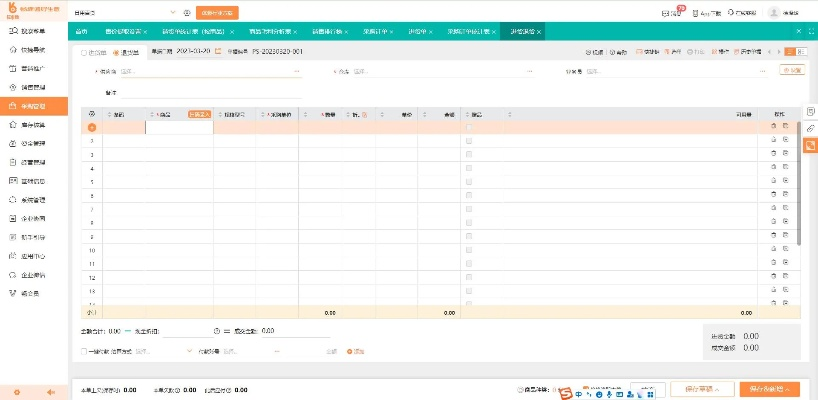The image size is (818, 400).
Task: Click the orange image icon on right edge
Action: click(811, 145)
